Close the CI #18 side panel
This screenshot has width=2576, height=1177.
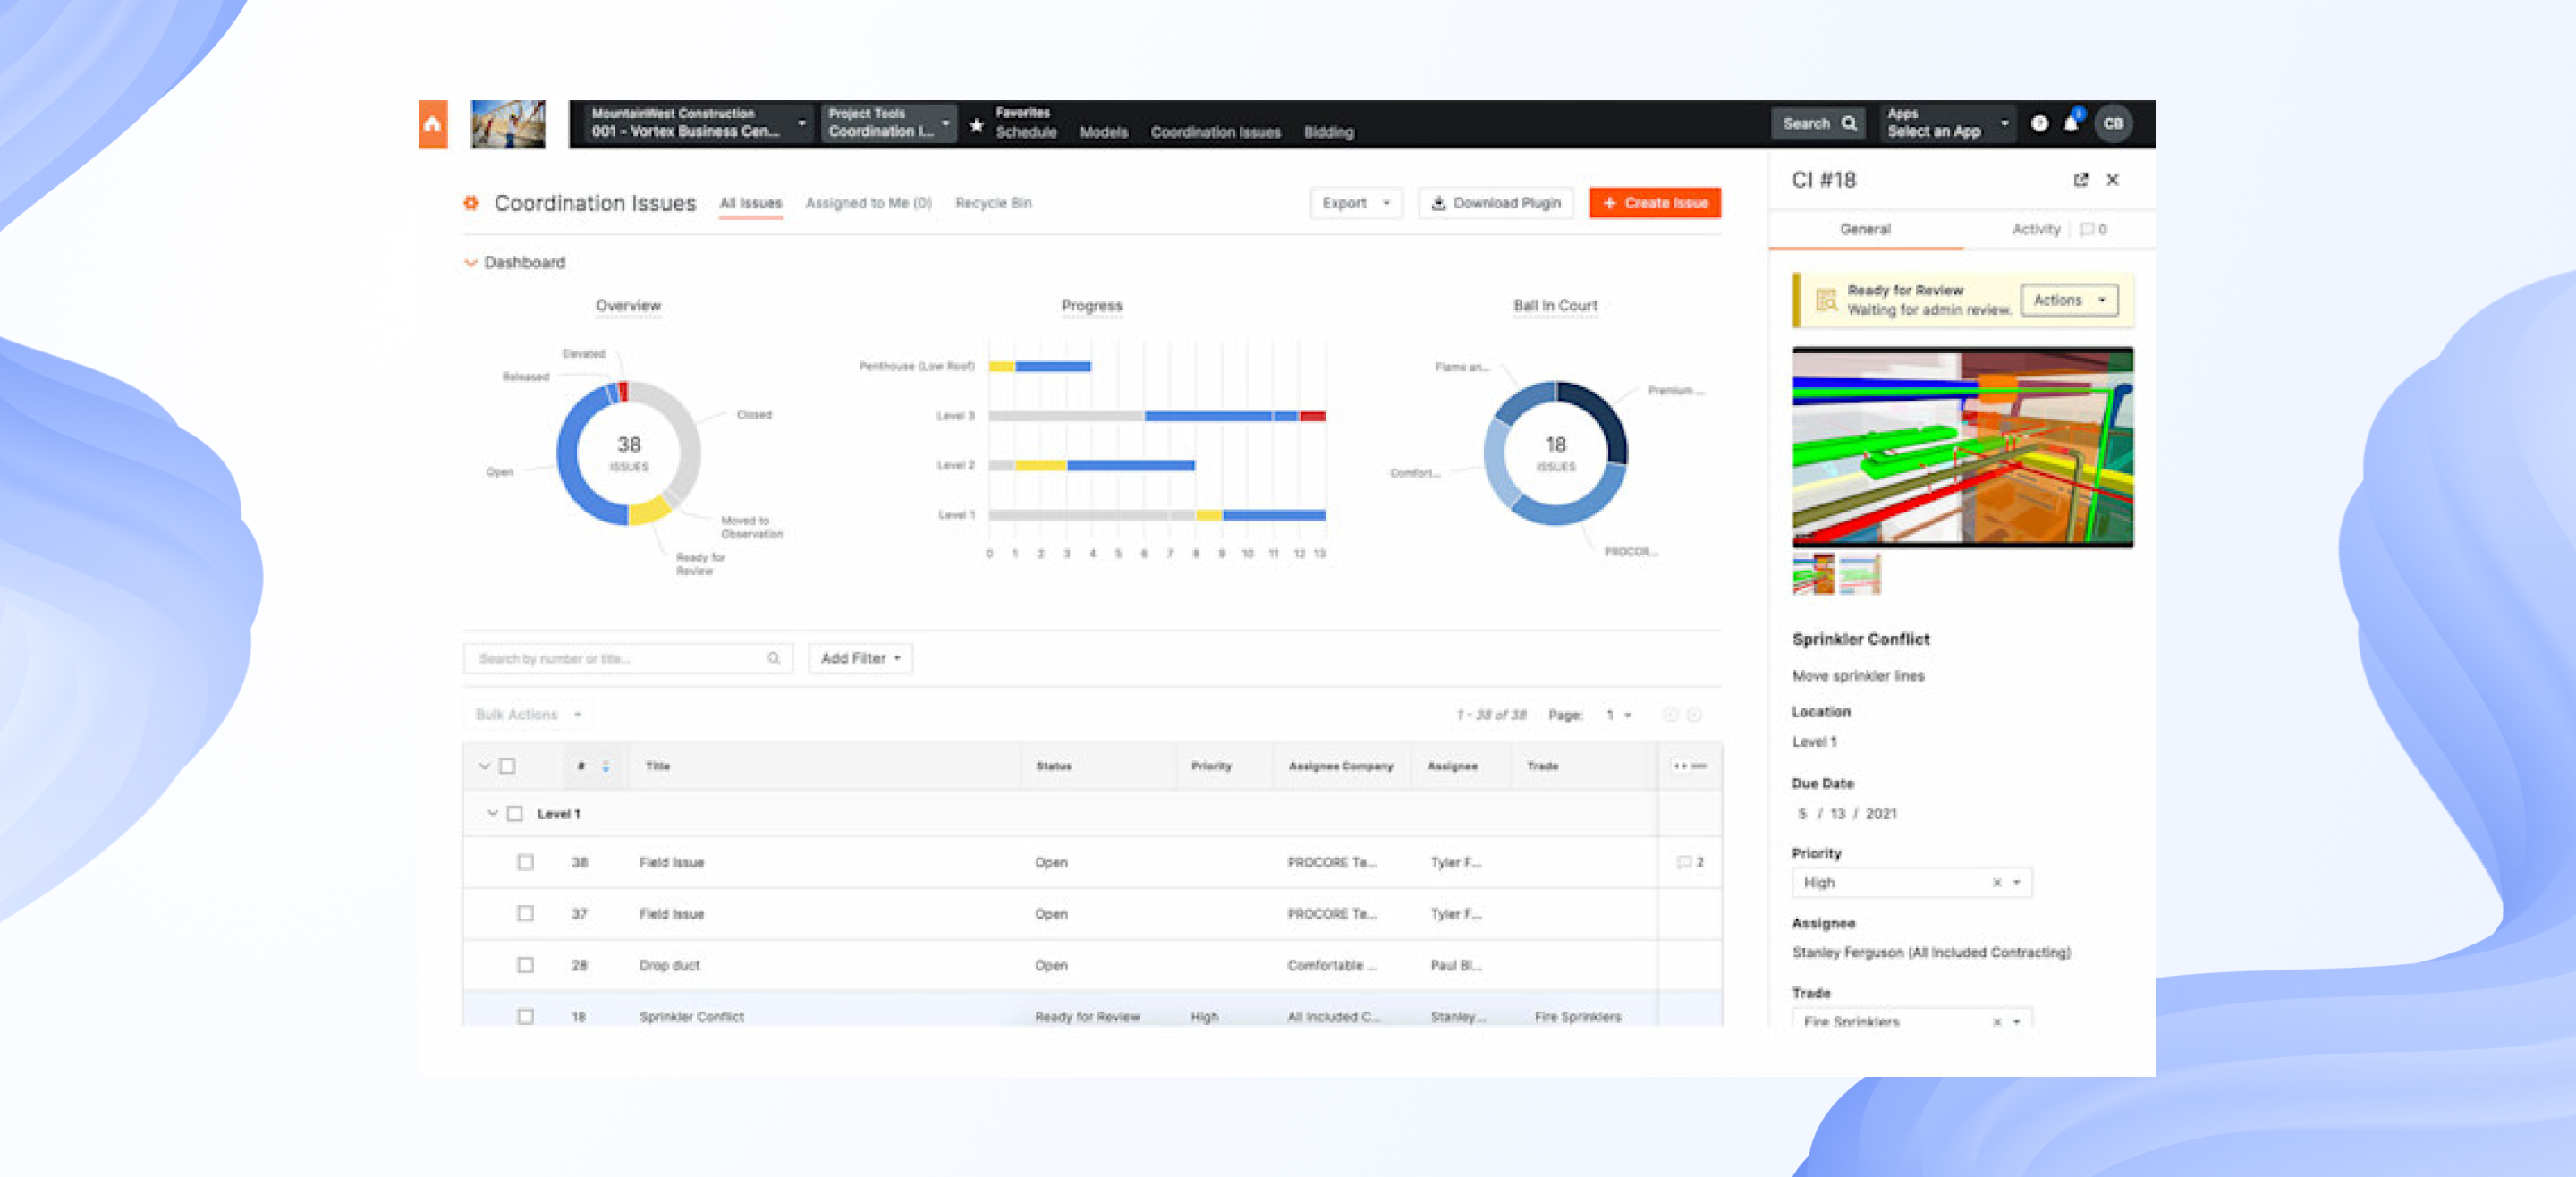2113,180
